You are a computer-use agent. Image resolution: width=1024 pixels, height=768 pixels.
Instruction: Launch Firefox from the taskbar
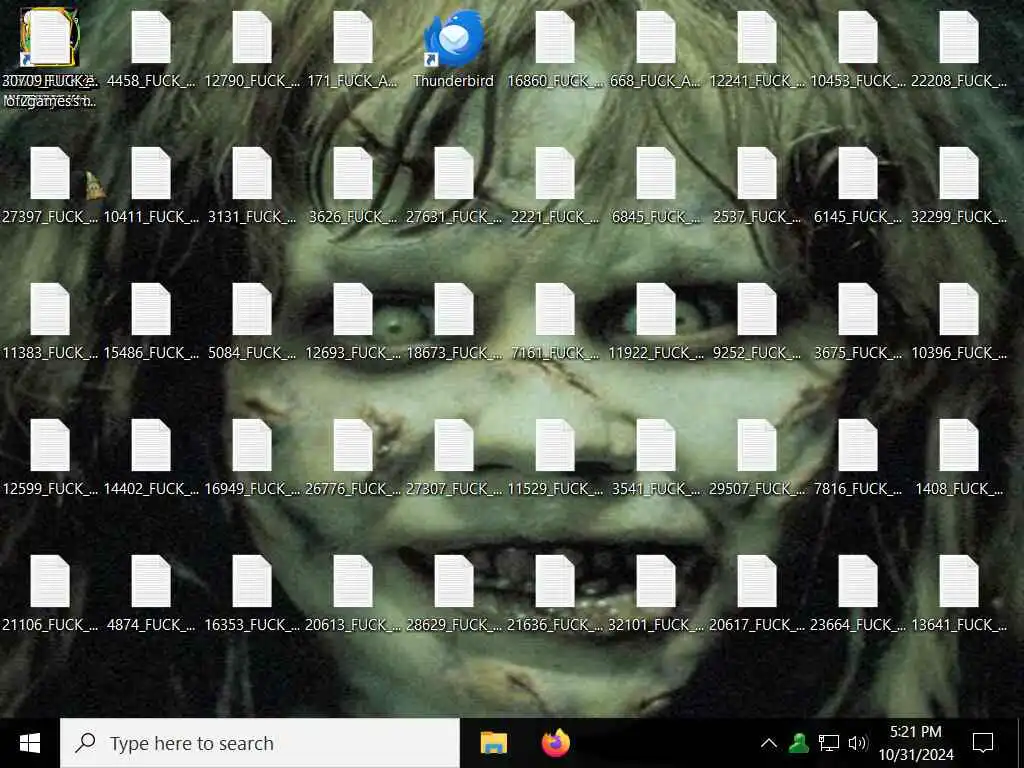[x=556, y=743]
